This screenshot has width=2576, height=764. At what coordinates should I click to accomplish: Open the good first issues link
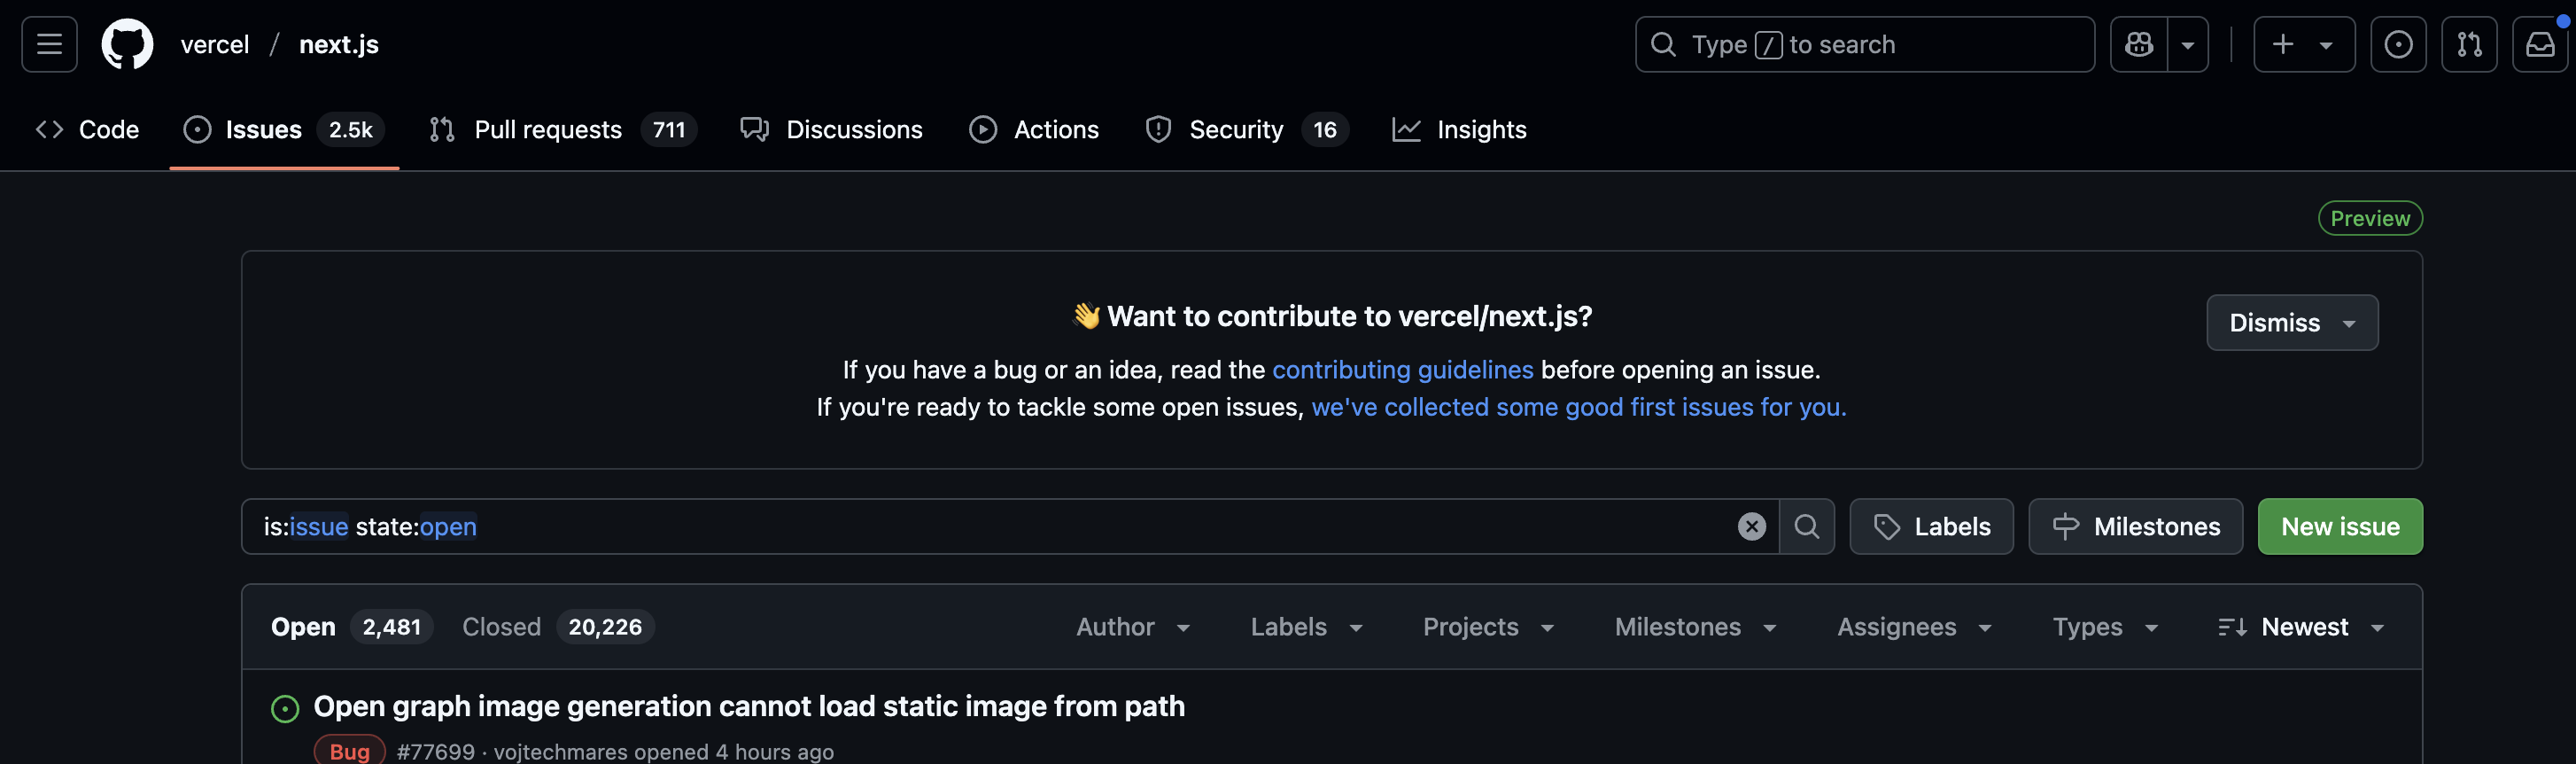(1578, 407)
